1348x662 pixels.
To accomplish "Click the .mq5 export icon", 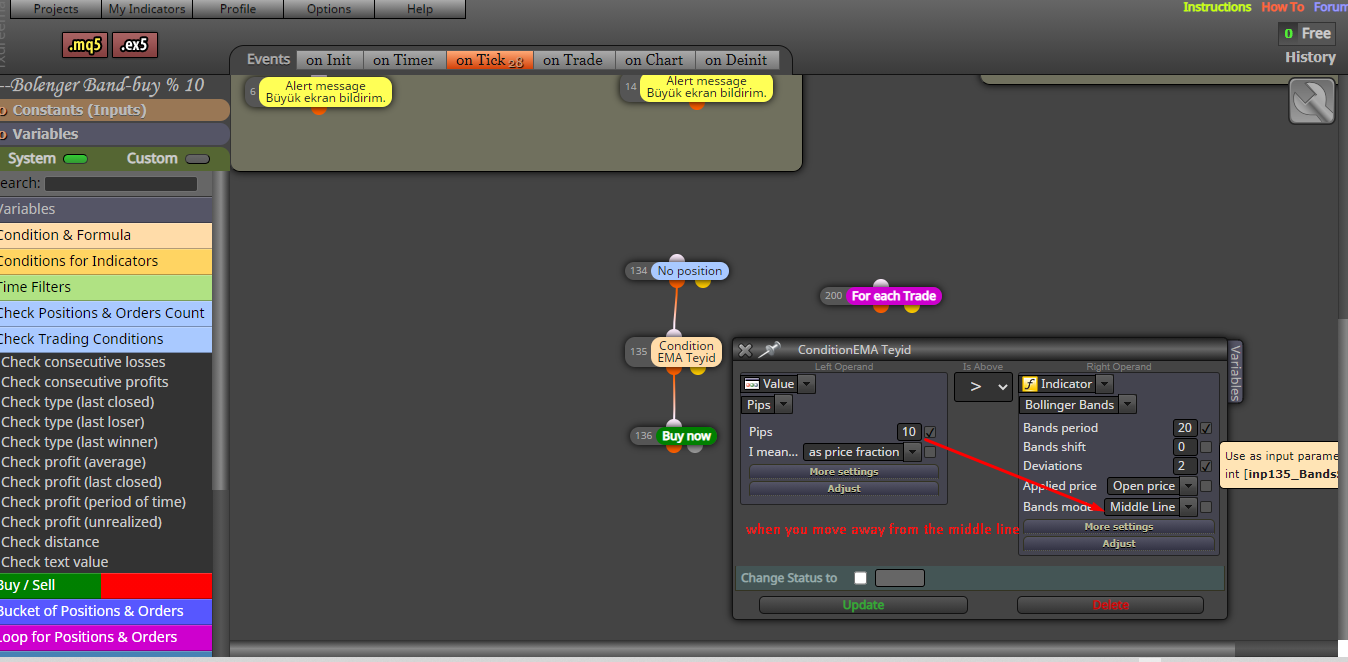I will (85, 45).
